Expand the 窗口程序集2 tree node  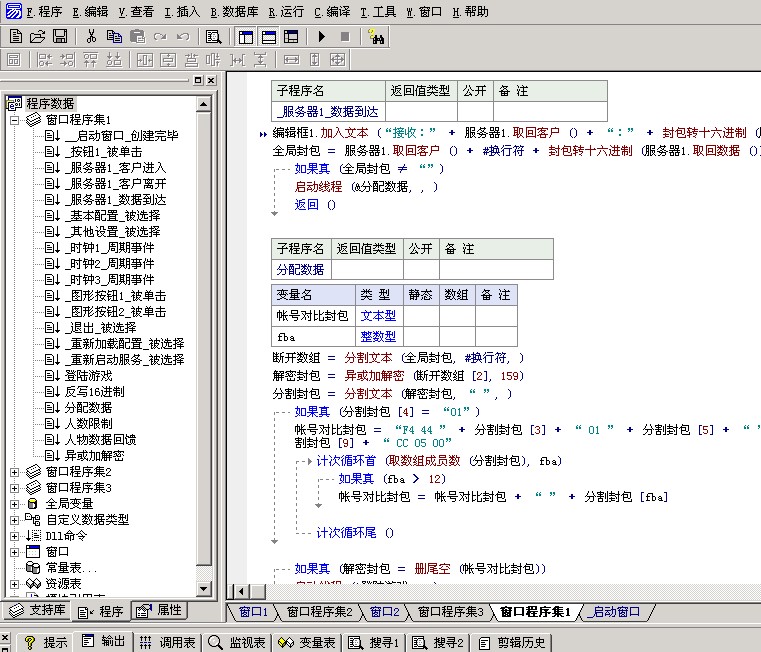[15, 472]
